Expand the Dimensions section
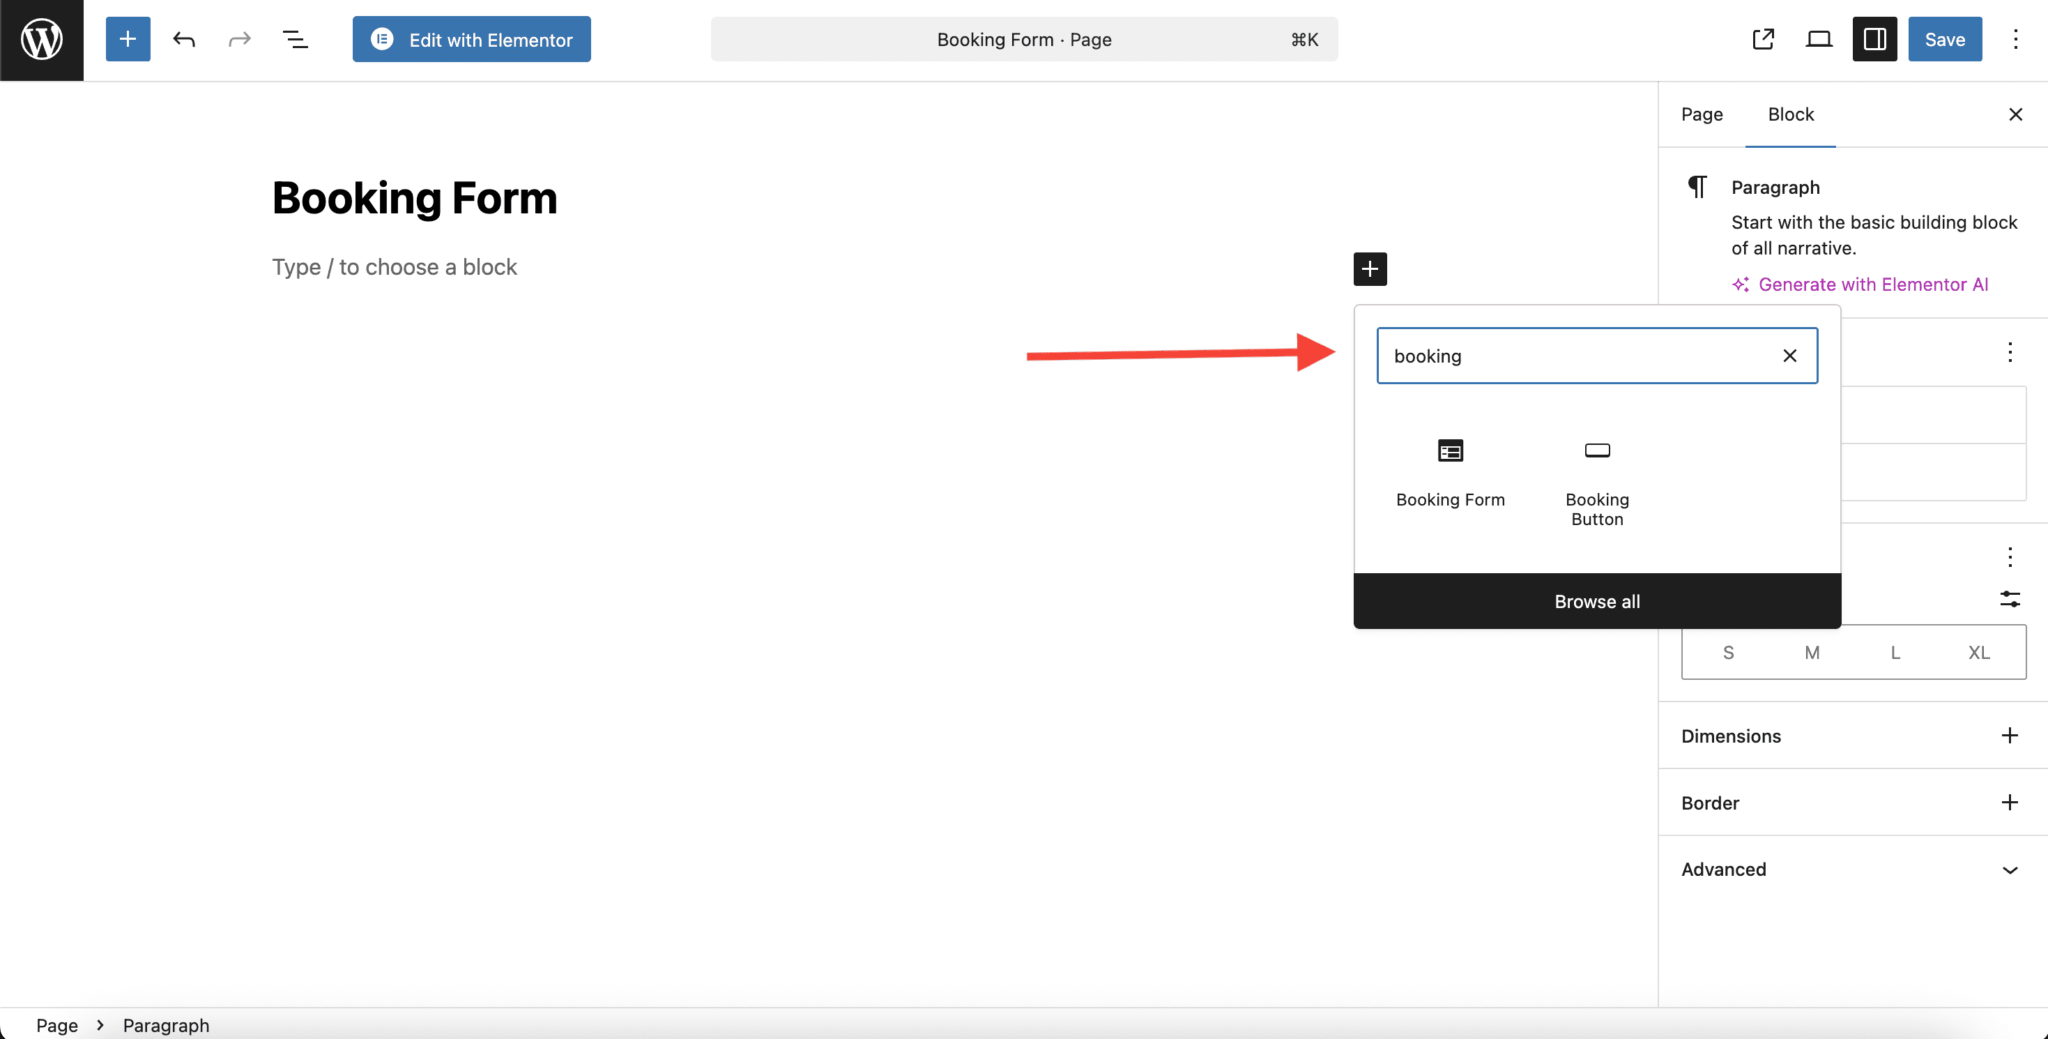Image resolution: width=2048 pixels, height=1039 pixels. point(2010,735)
